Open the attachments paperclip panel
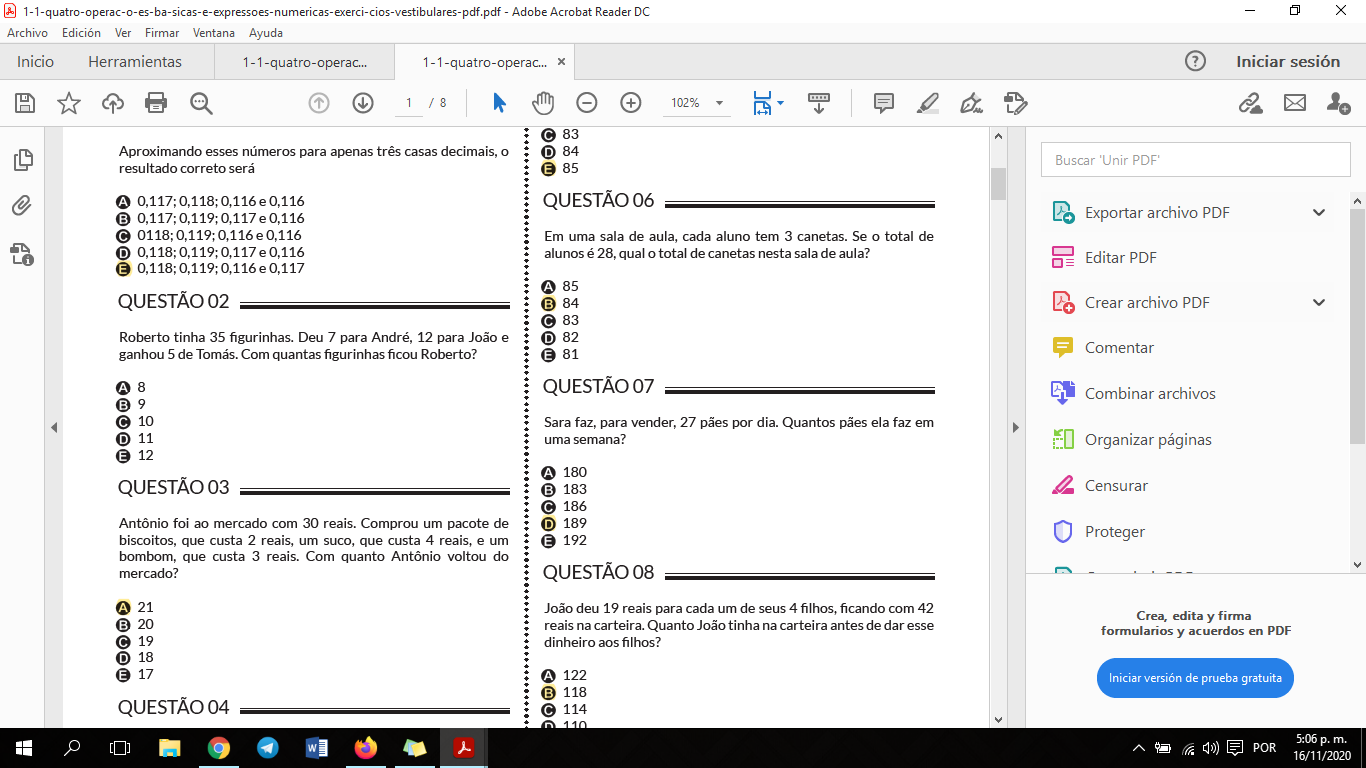 point(22,206)
